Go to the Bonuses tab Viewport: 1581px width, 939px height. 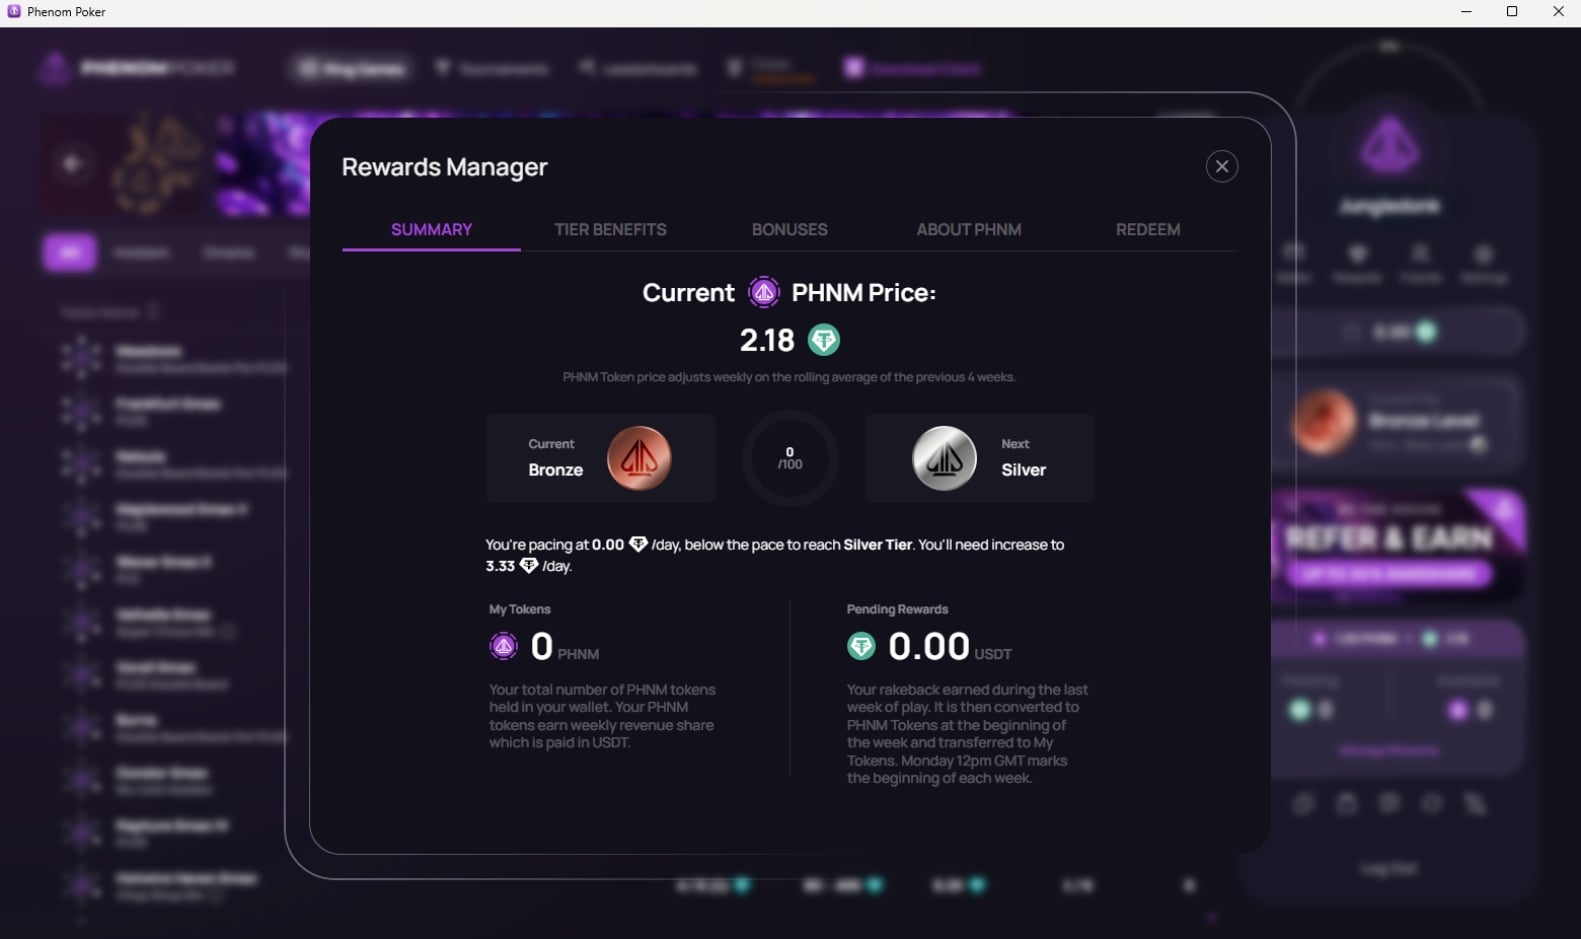pos(789,229)
